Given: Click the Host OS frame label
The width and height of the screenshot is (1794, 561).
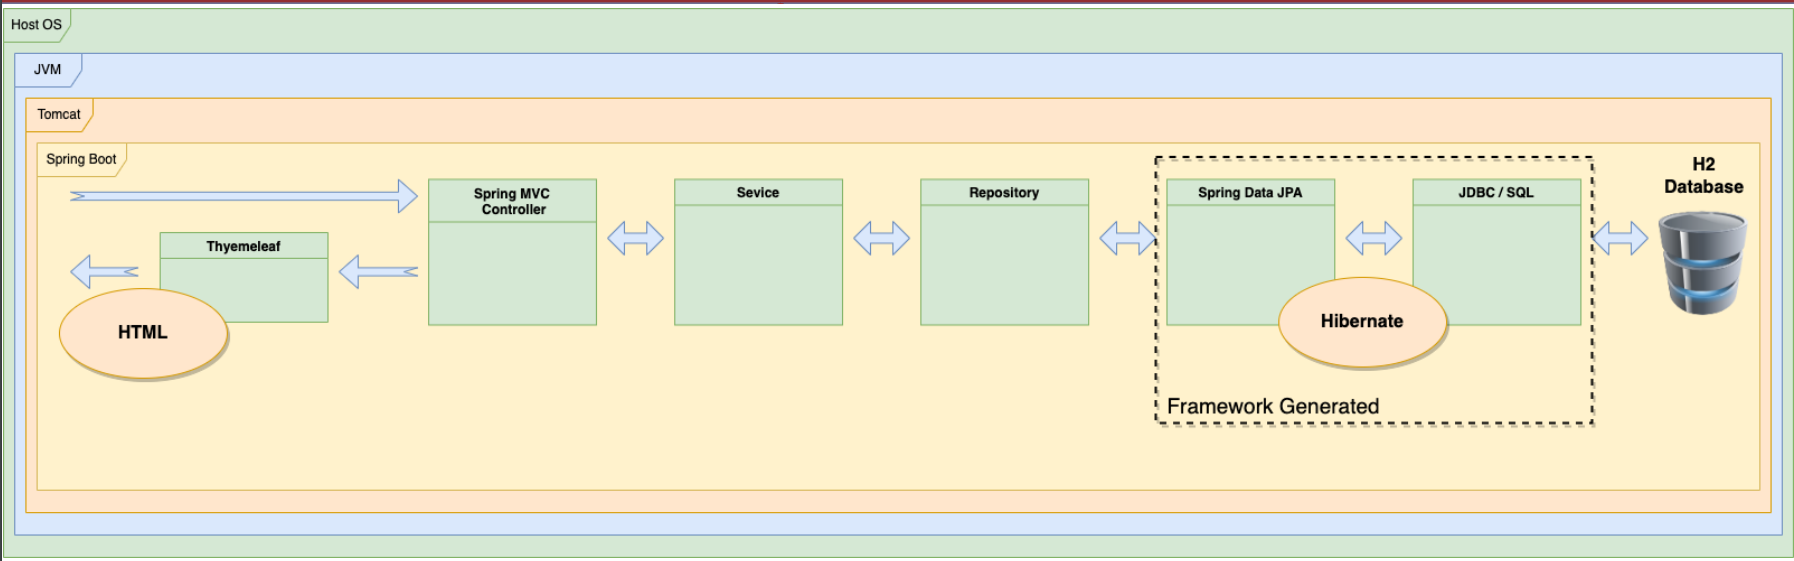Looking at the screenshot, I should [x=36, y=24].
